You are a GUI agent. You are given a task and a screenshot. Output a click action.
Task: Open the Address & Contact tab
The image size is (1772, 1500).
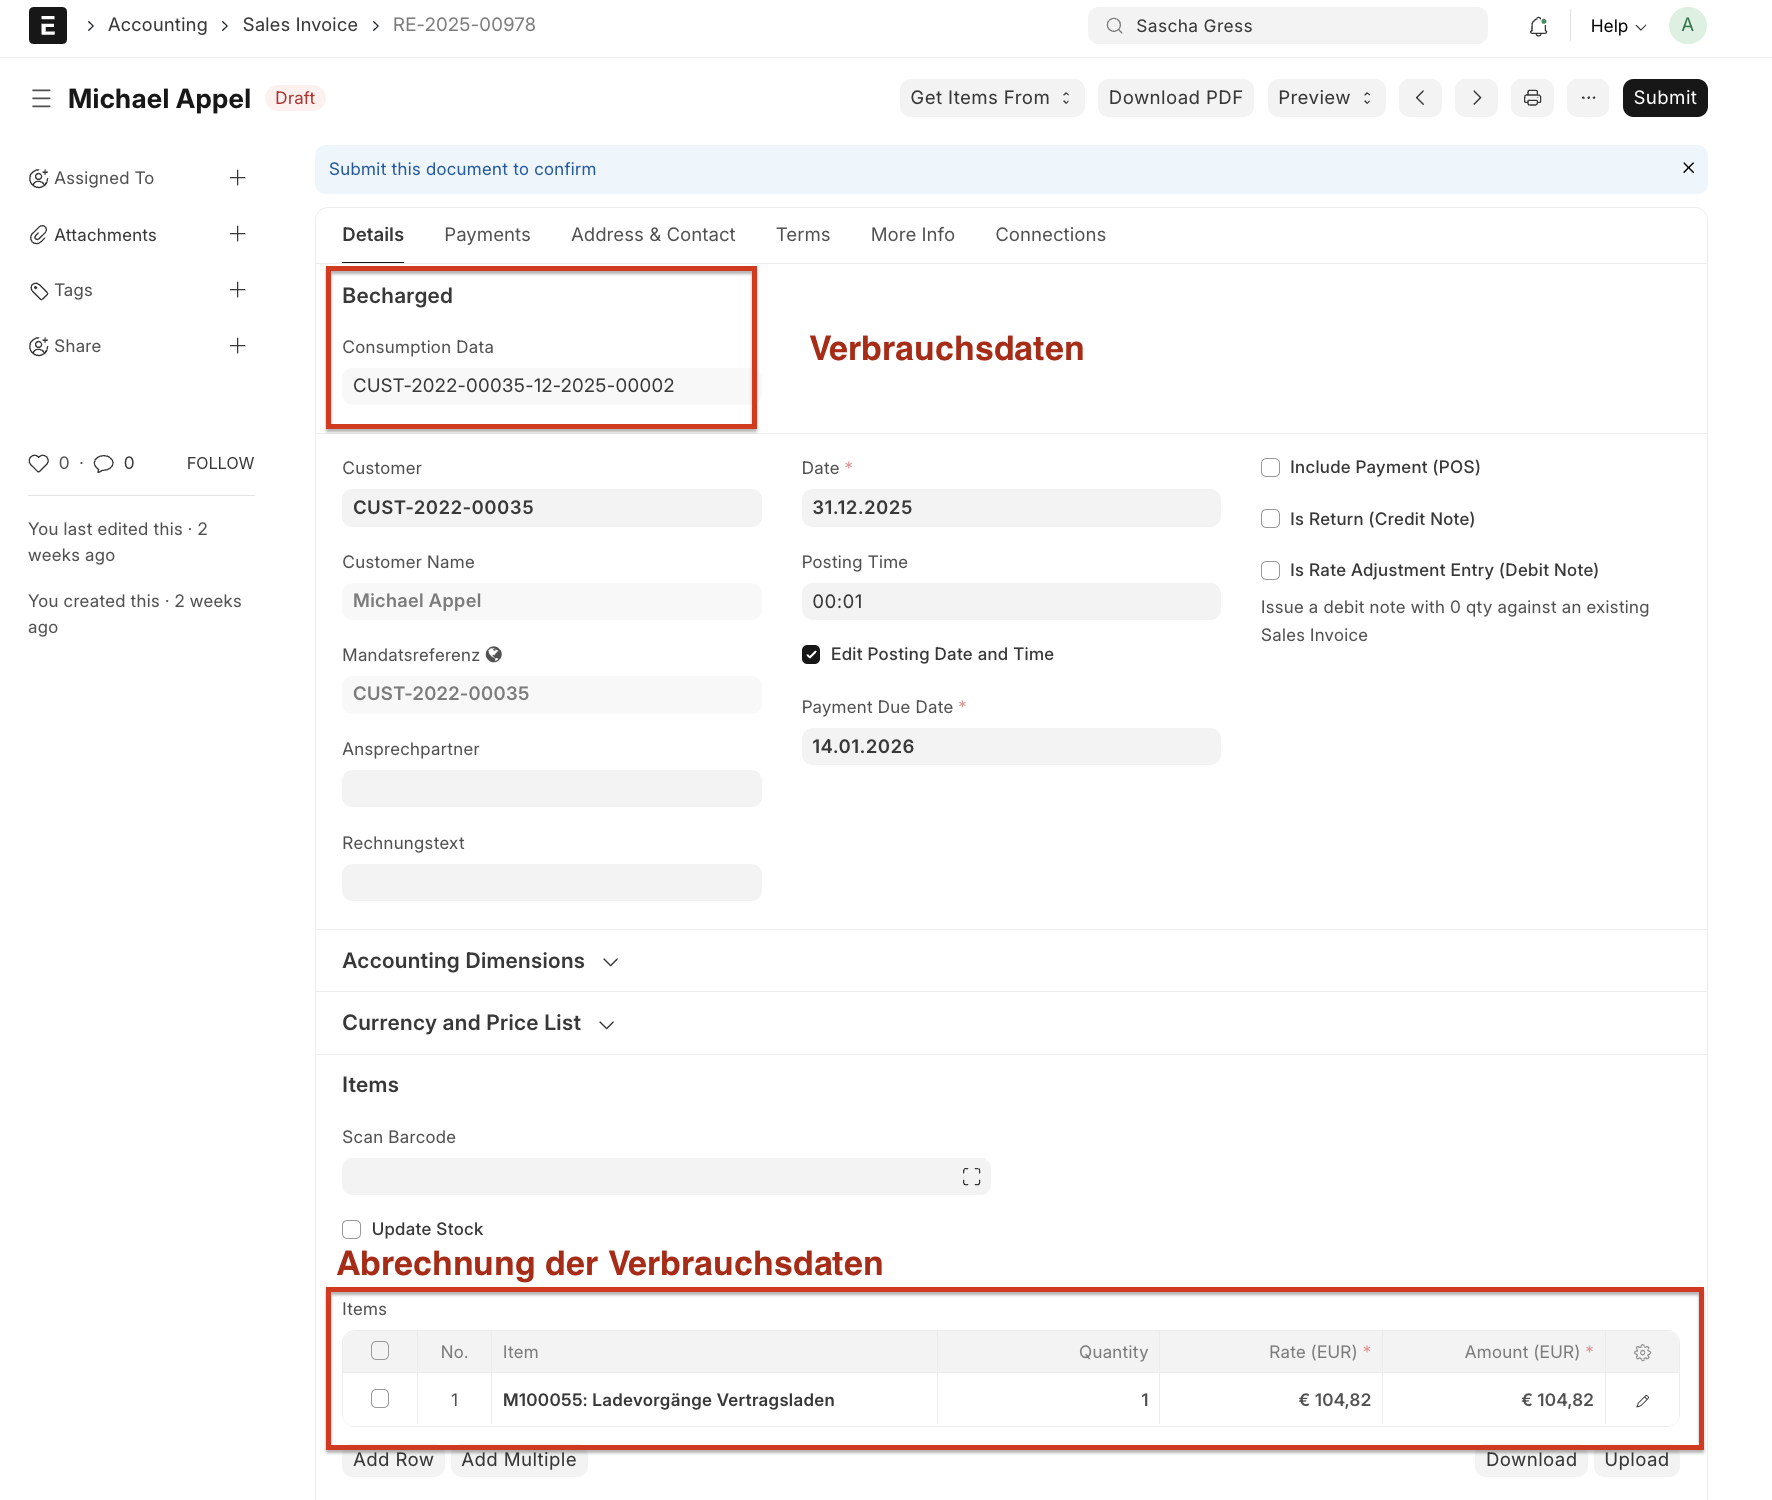tap(653, 235)
